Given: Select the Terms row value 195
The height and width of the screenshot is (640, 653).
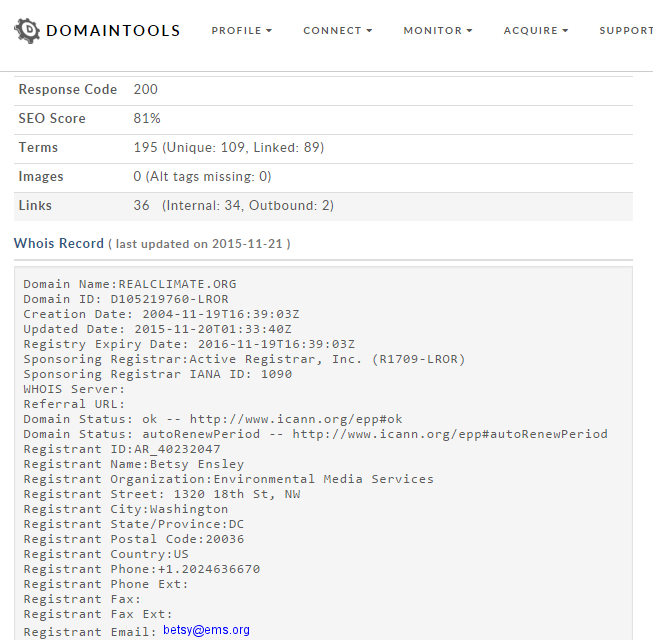Looking at the screenshot, I should [x=229, y=147].
